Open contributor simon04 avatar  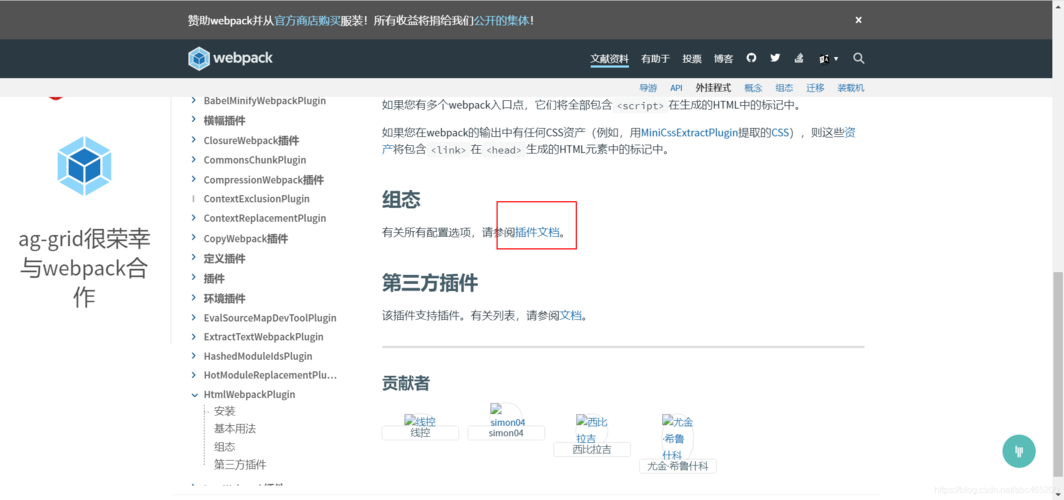pyautogui.click(x=508, y=415)
